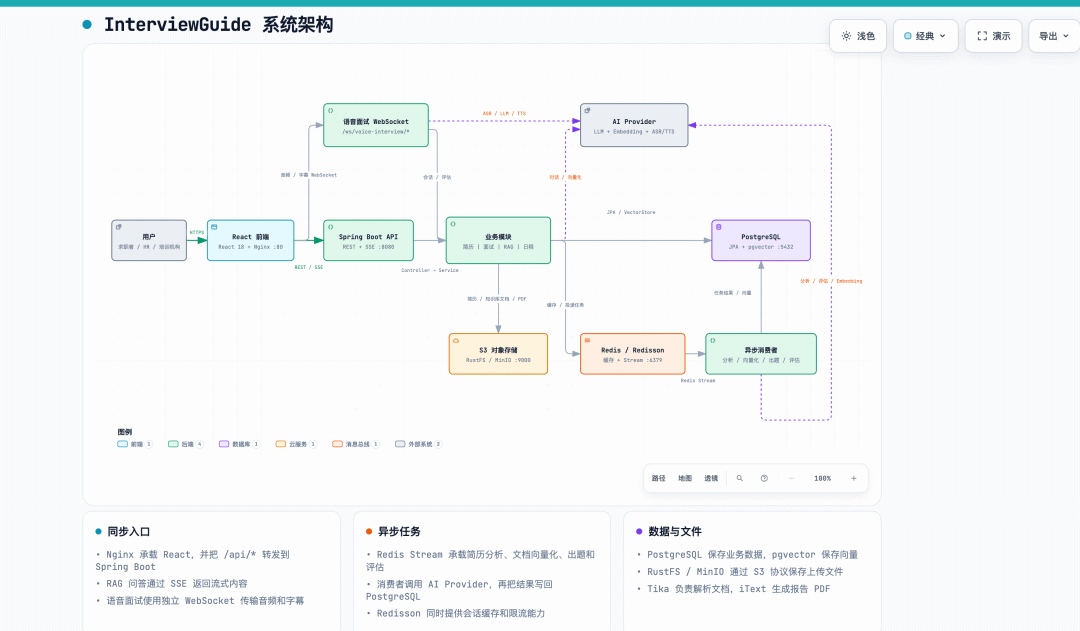The height and width of the screenshot is (631, 1080).
Task: Click the 同步入口 card heading
Action: click(x=128, y=532)
